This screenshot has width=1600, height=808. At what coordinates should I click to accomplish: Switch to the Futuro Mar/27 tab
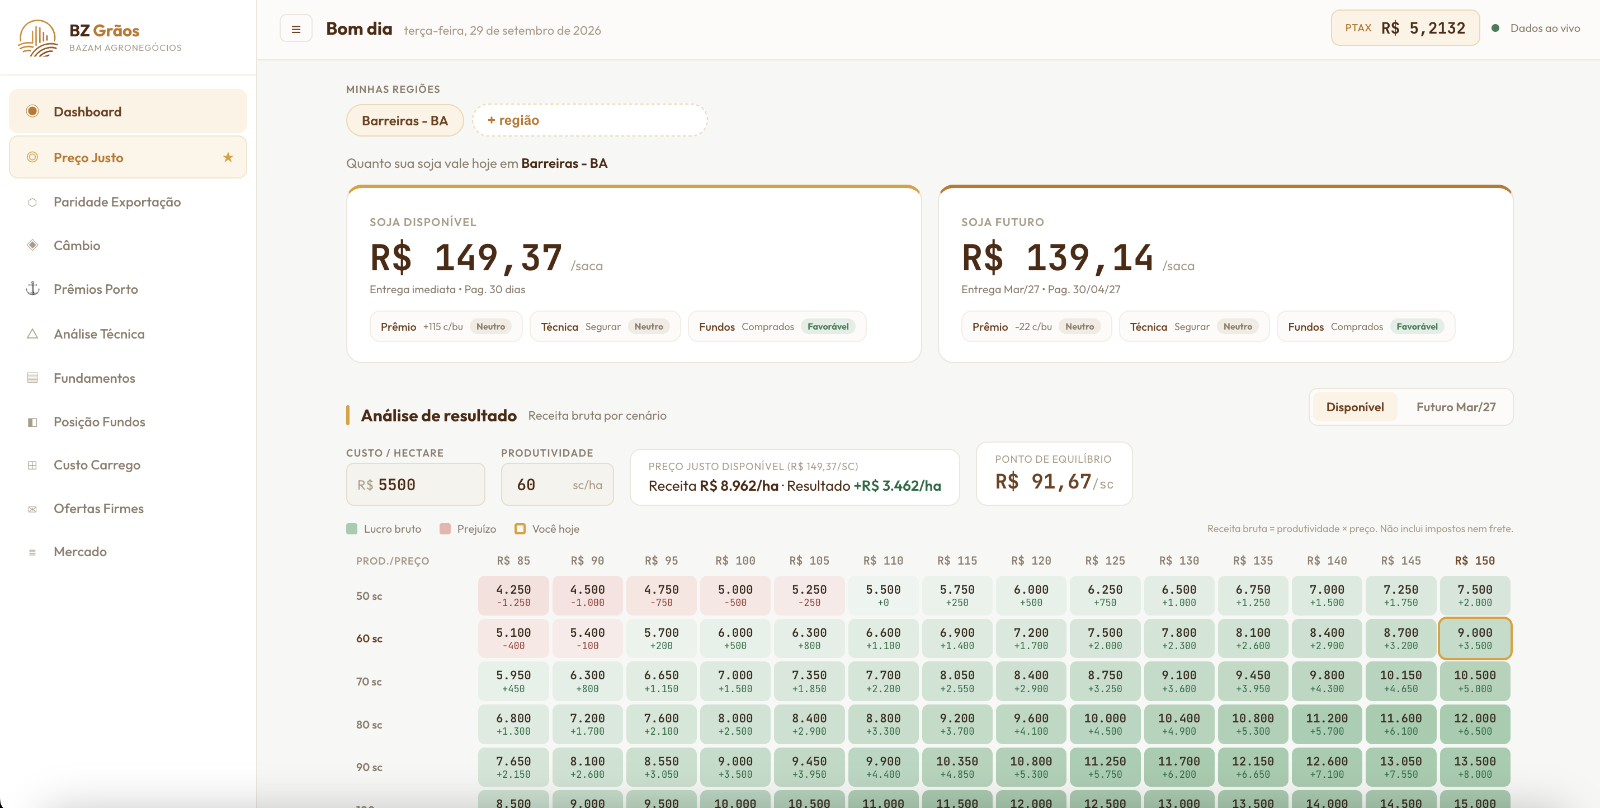coord(1456,407)
